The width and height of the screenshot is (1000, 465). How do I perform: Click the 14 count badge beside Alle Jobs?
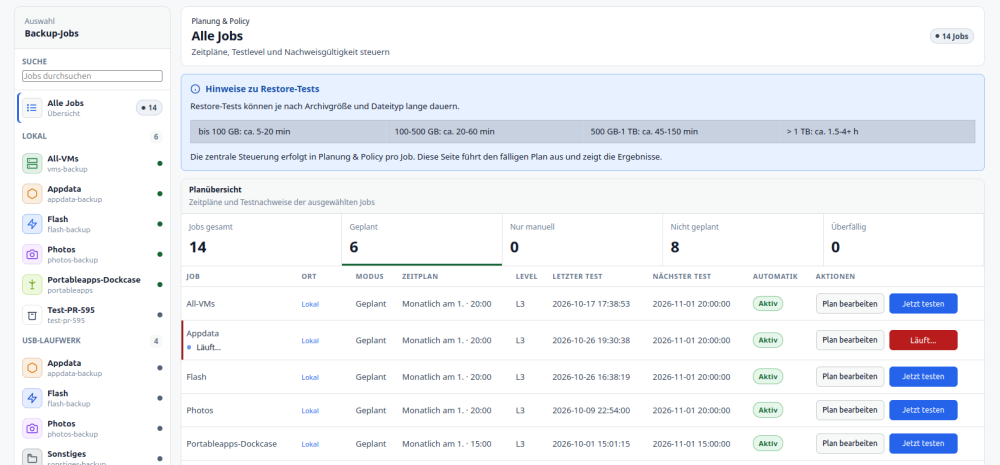(149, 108)
